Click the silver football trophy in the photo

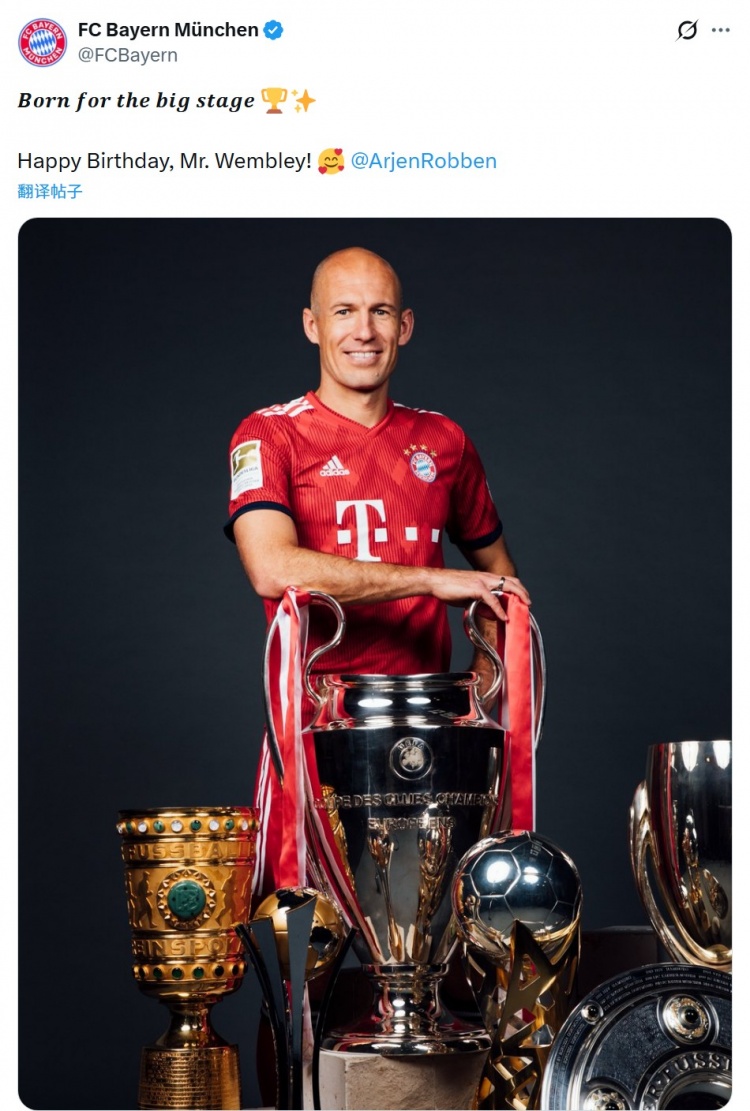point(517,882)
